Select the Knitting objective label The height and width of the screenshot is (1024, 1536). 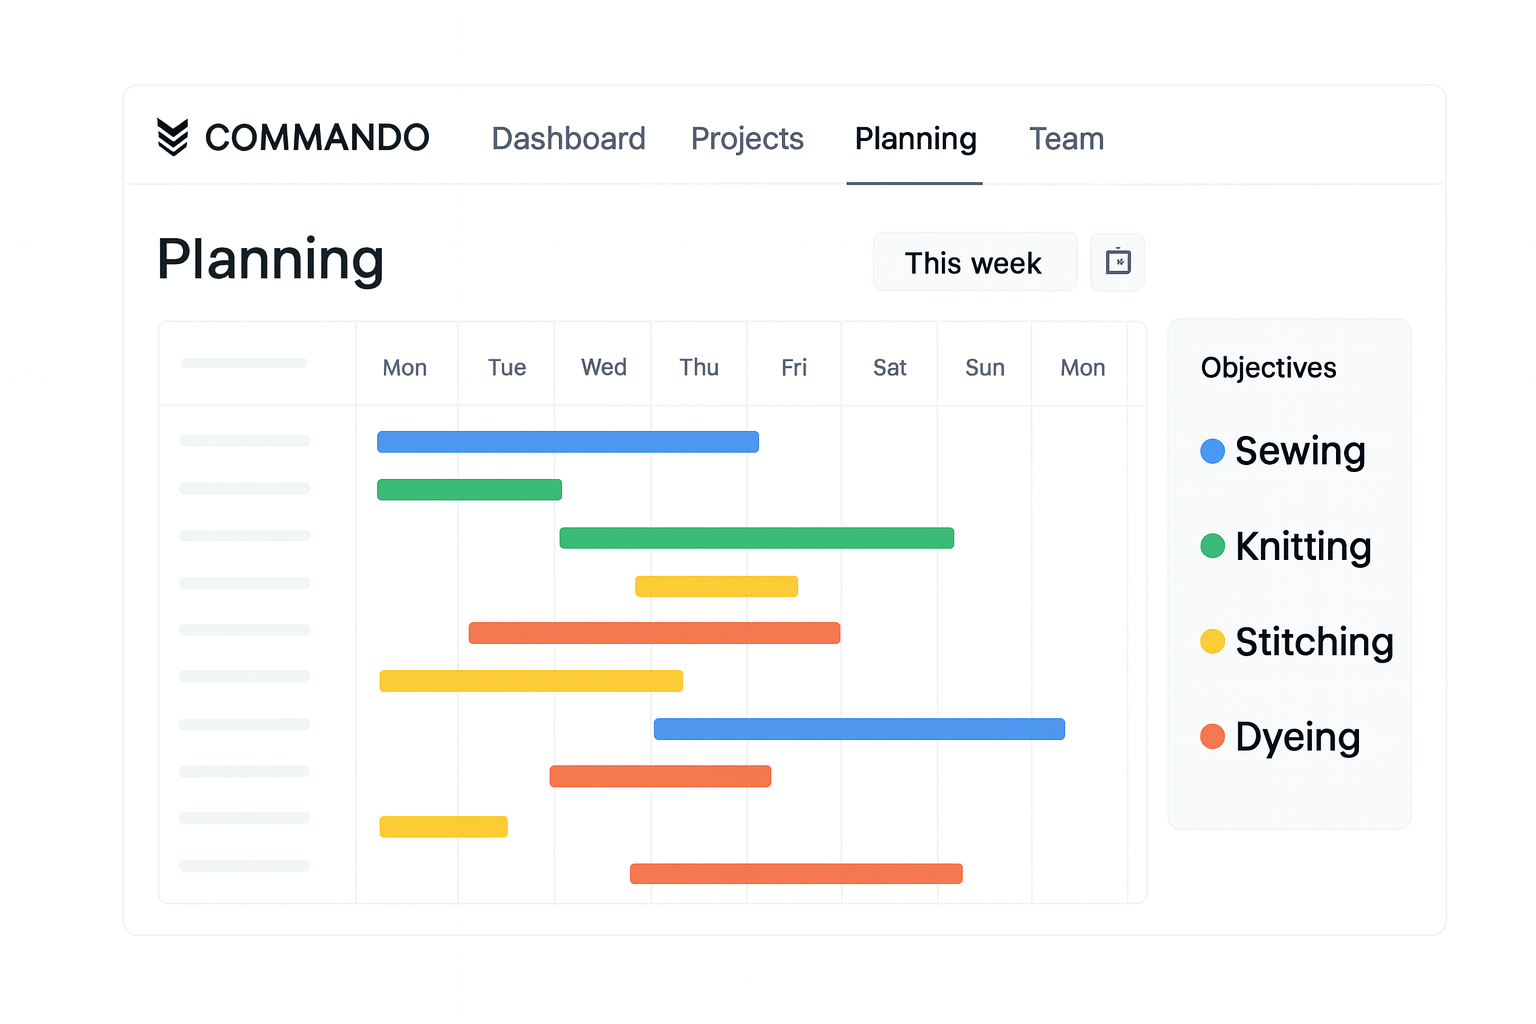1302,546
